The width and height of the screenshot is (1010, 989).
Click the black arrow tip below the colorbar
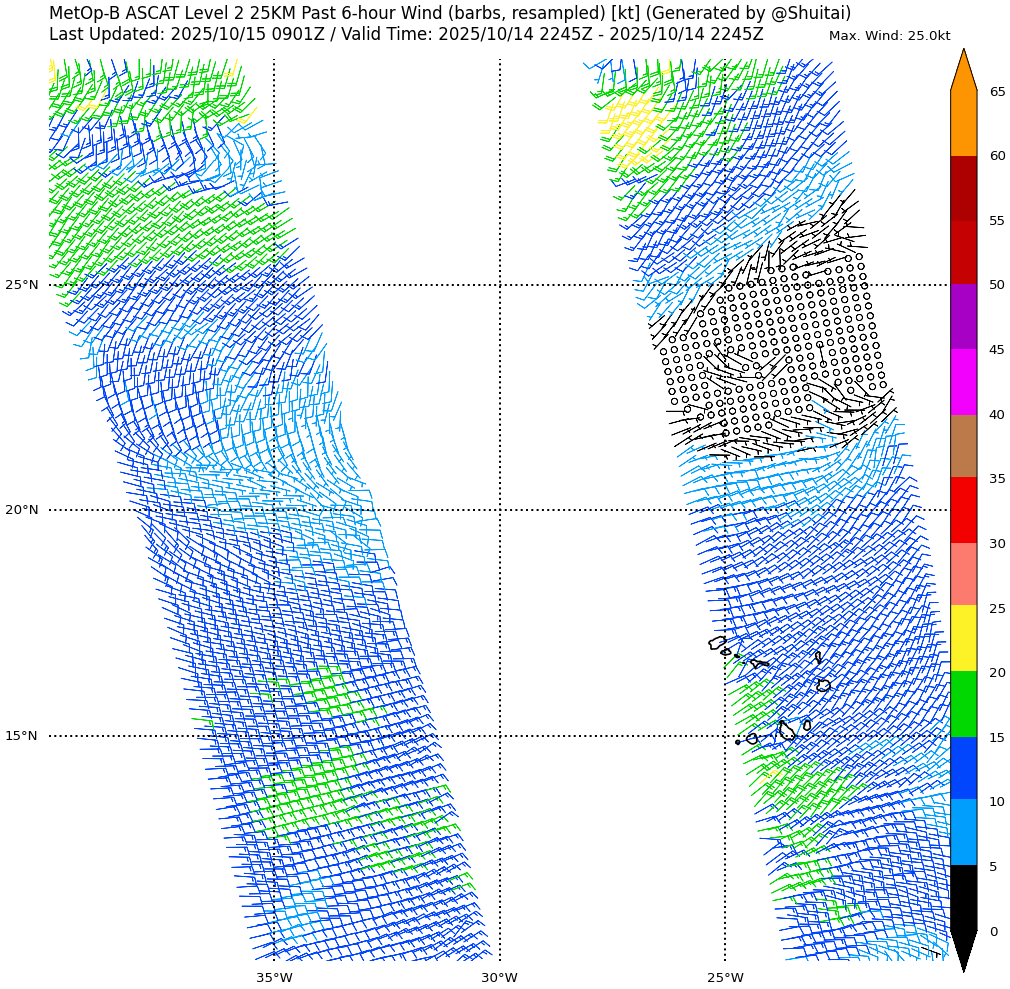(963, 950)
